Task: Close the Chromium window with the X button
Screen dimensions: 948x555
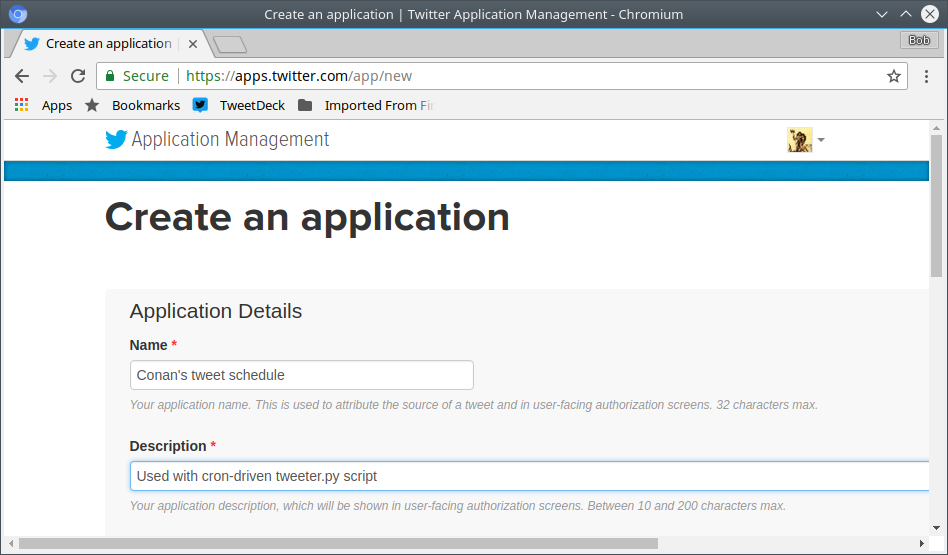Action: pyautogui.click(x=930, y=14)
